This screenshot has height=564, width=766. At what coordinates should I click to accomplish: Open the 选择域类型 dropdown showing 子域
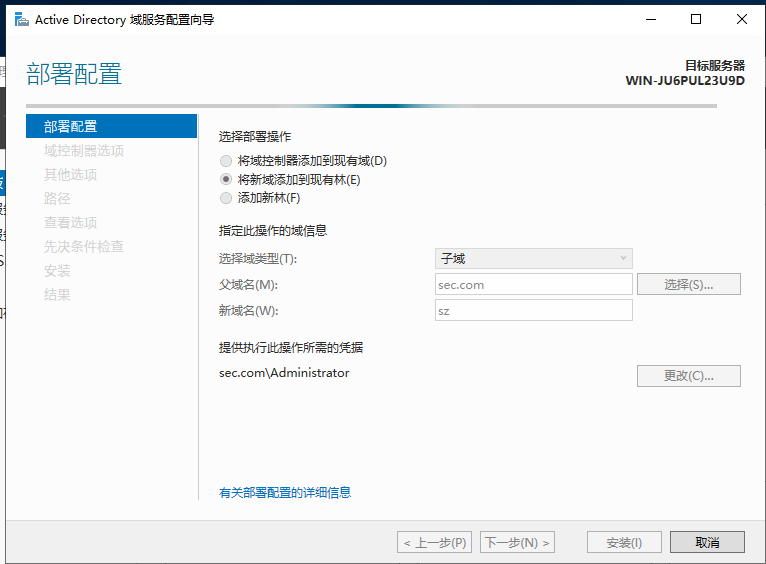click(534, 259)
